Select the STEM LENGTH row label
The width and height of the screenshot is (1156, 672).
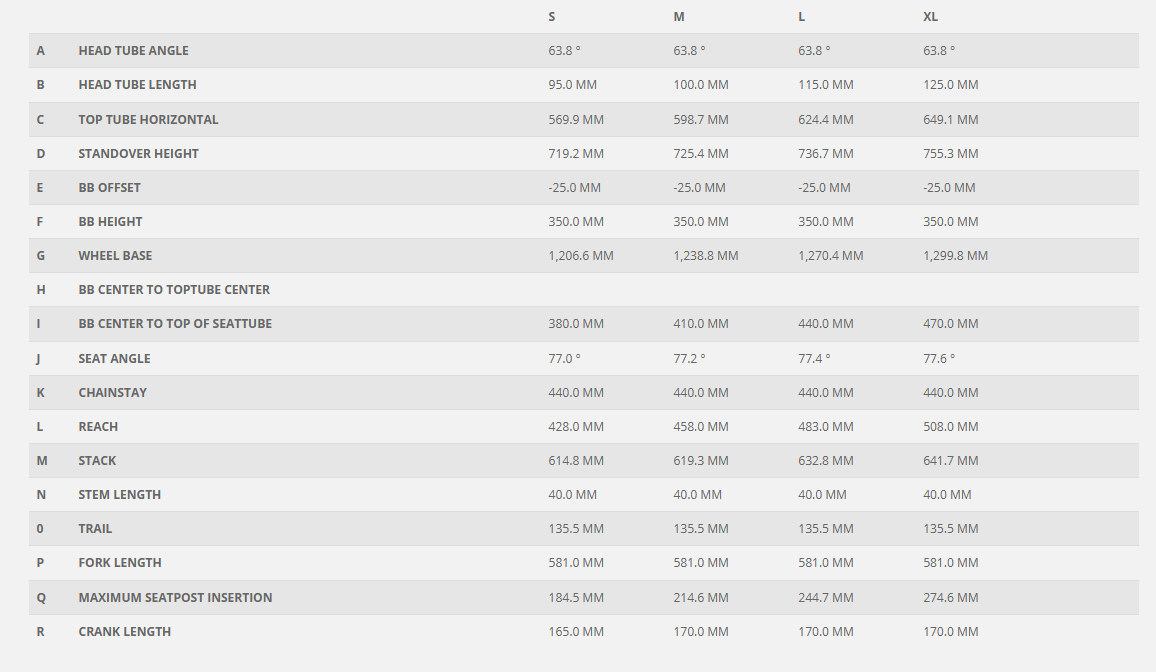coord(119,495)
